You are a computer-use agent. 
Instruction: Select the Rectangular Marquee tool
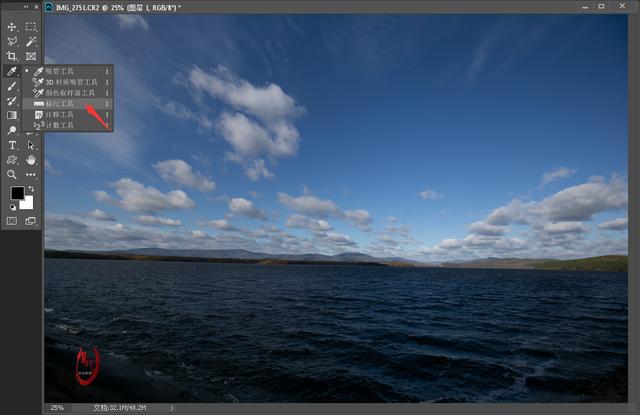click(x=31, y=27)
